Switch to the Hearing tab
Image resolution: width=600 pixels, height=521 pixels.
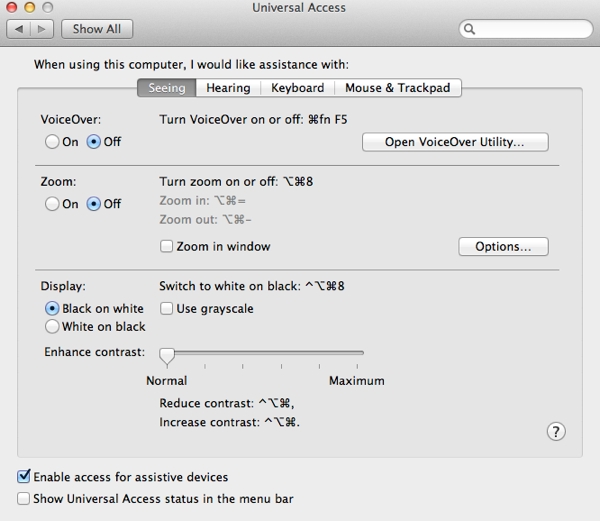[x=228, y=88]
